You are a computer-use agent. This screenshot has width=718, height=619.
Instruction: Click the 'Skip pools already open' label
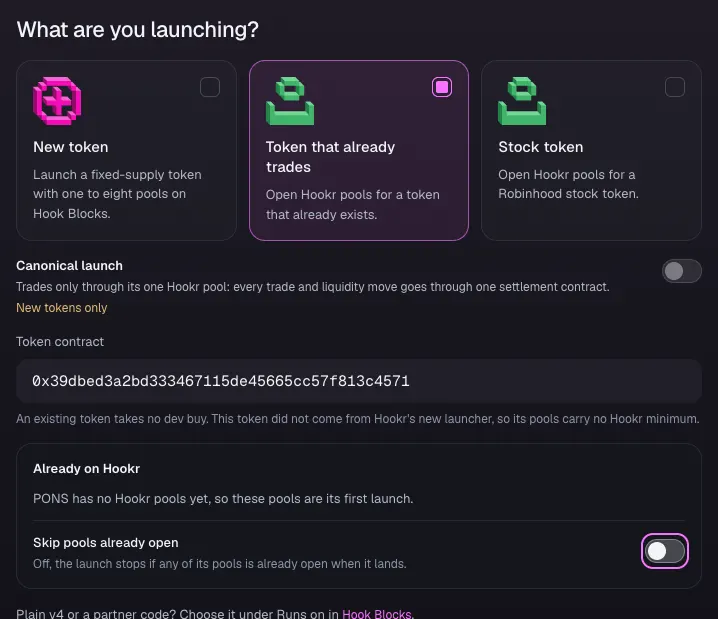(x=106, y=543)
